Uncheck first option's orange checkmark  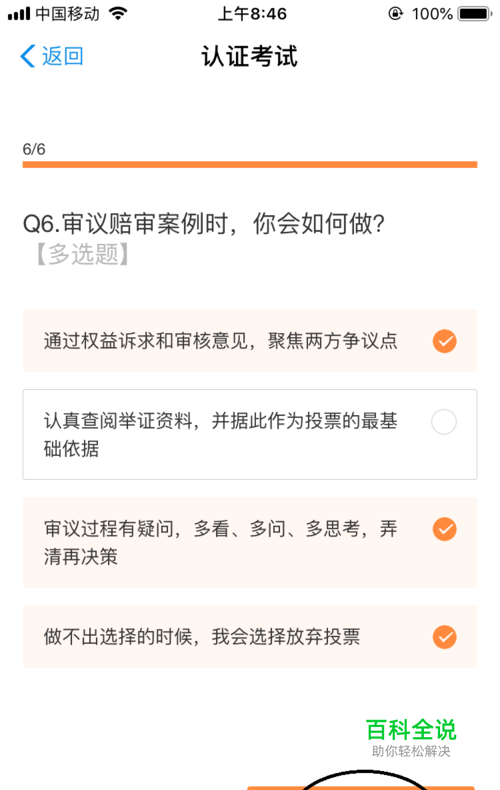pos(444,341)
